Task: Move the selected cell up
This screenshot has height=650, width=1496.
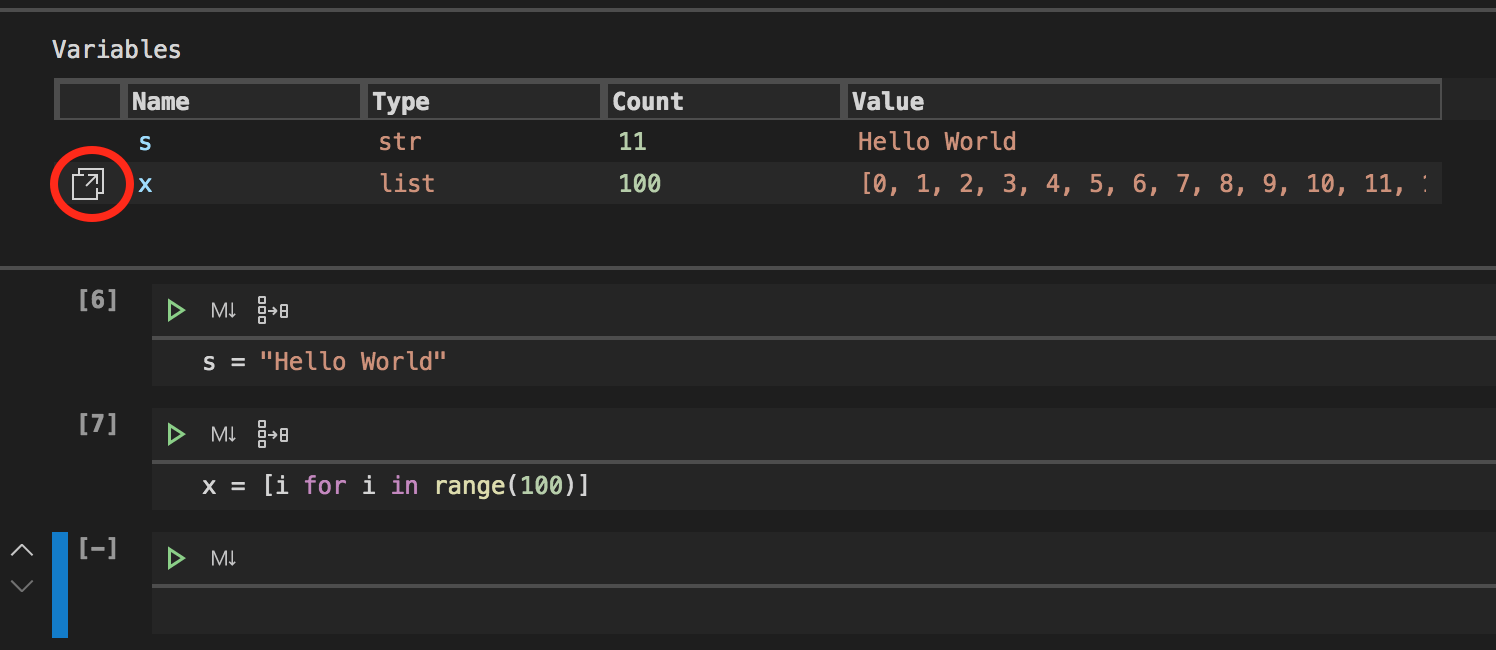Action: pos(22,550)
